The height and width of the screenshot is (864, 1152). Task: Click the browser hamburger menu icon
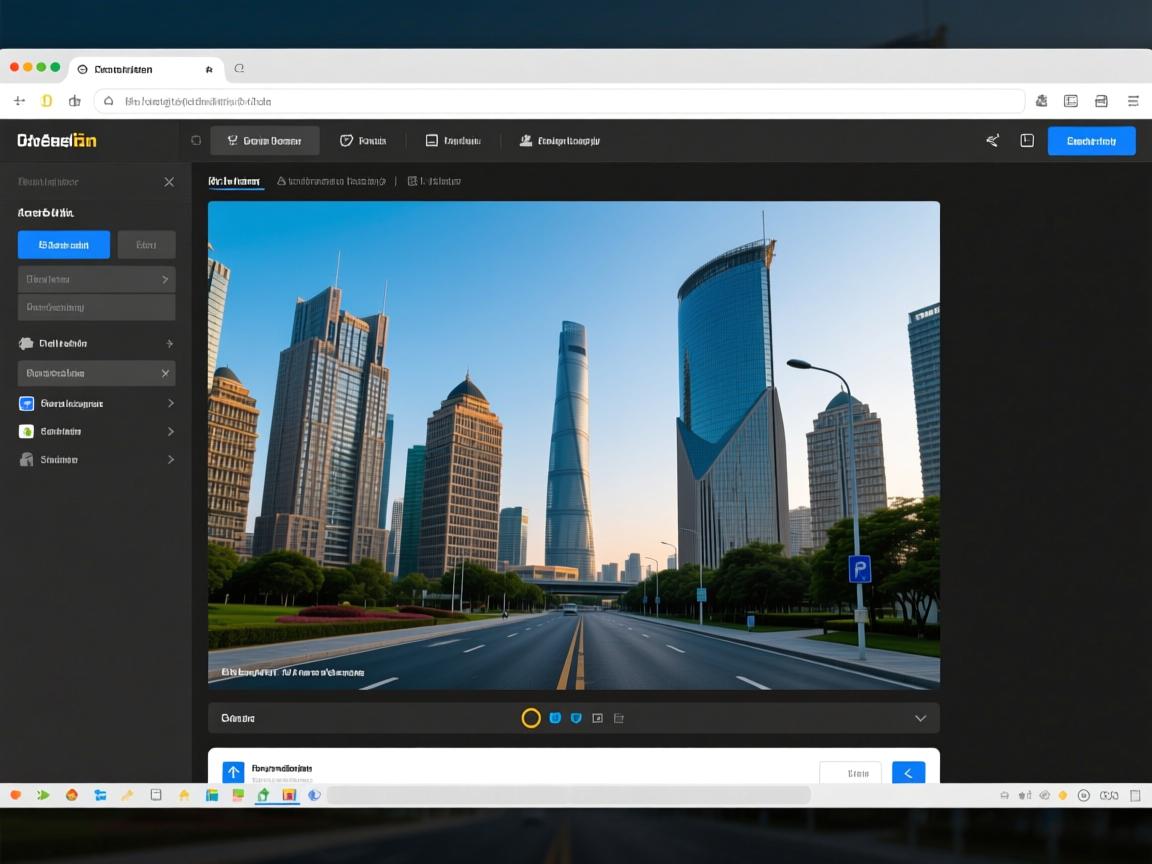coord(1133,101)
